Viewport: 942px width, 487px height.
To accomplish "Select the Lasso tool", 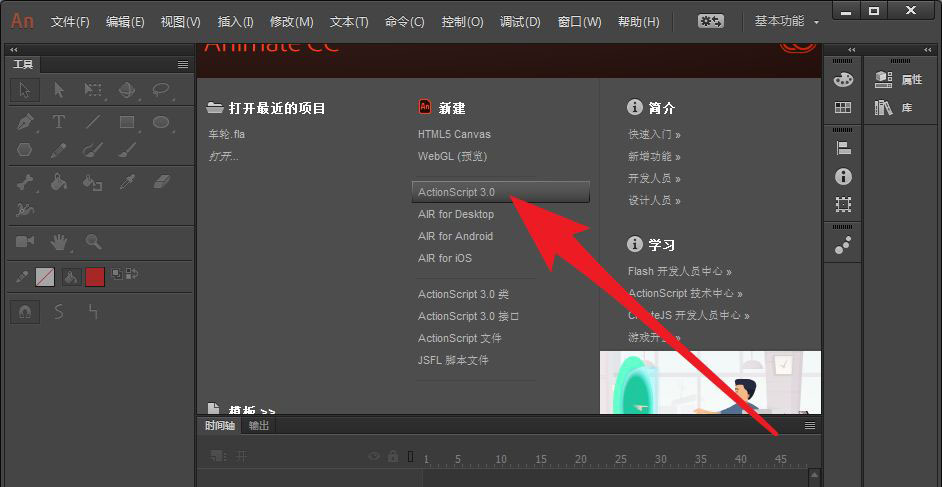I will [x=161, y=90].
